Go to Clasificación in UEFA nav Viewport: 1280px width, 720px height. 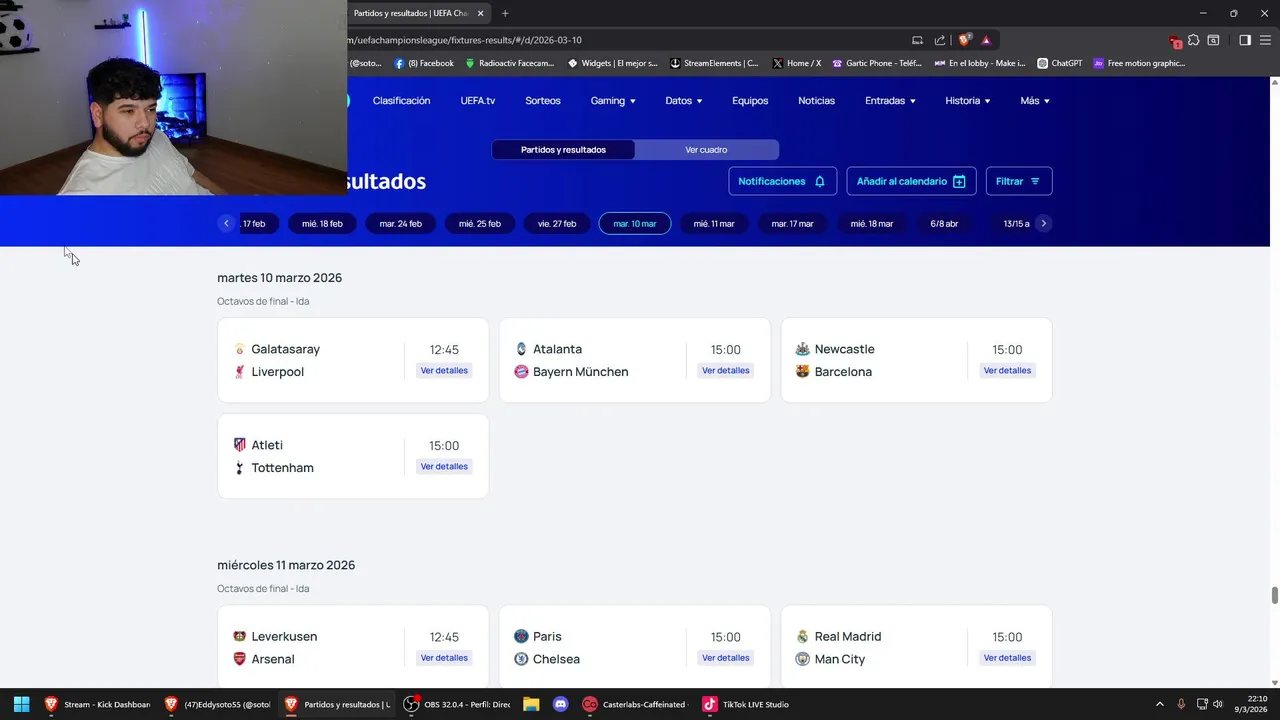[401, 101]
